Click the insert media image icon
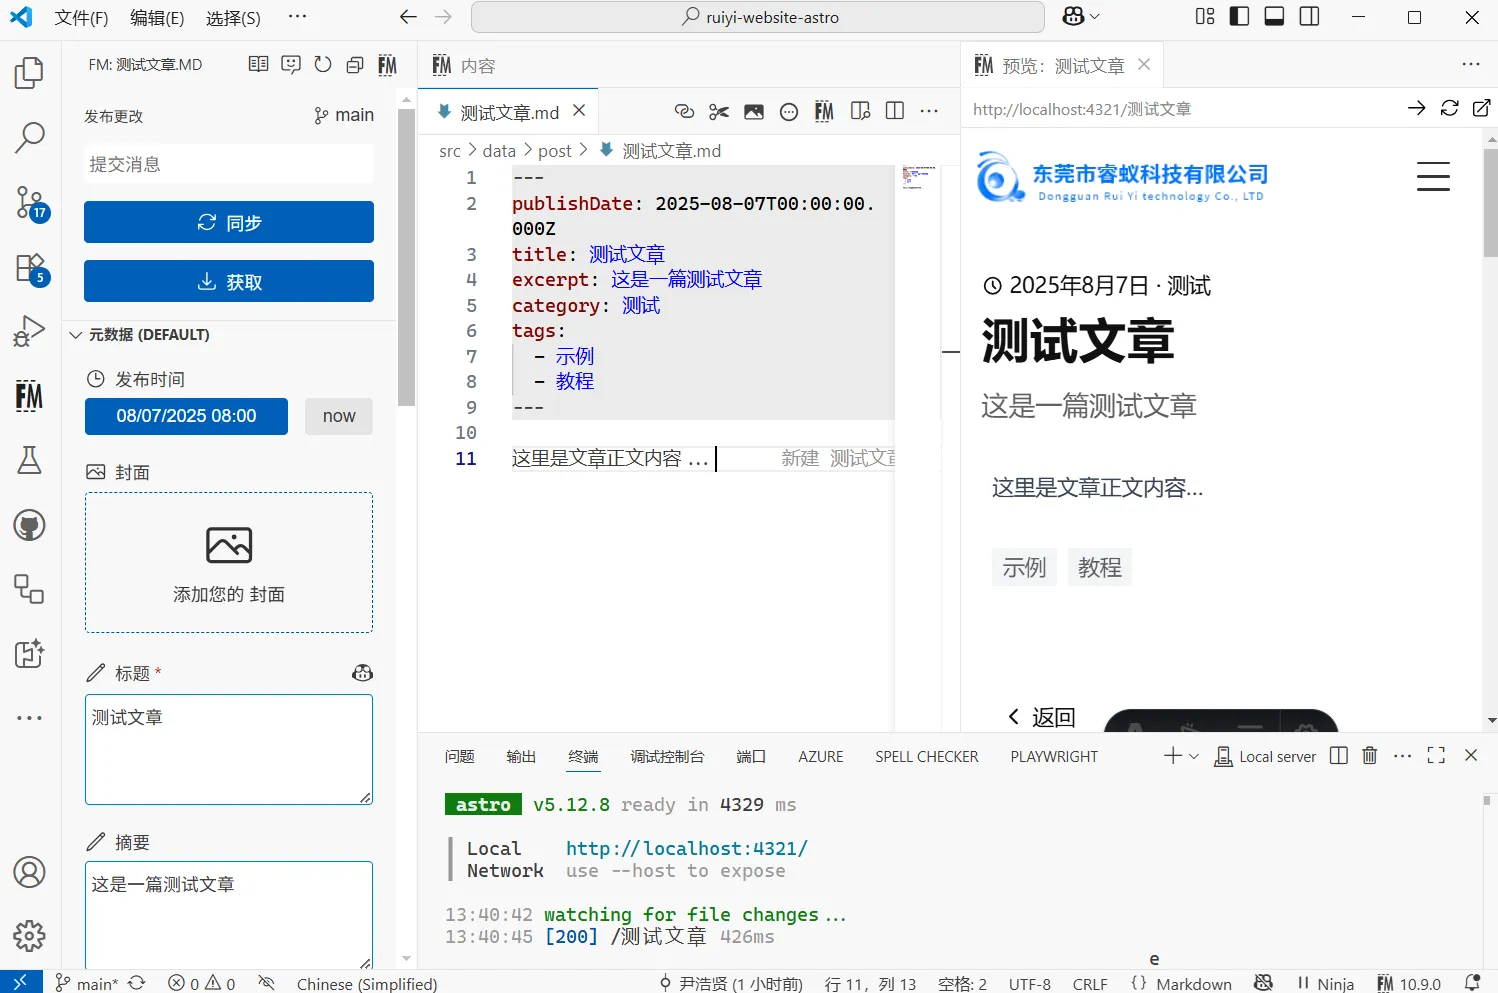The image size is (1498, 993). pyautogui.click(x=754, y=111)
